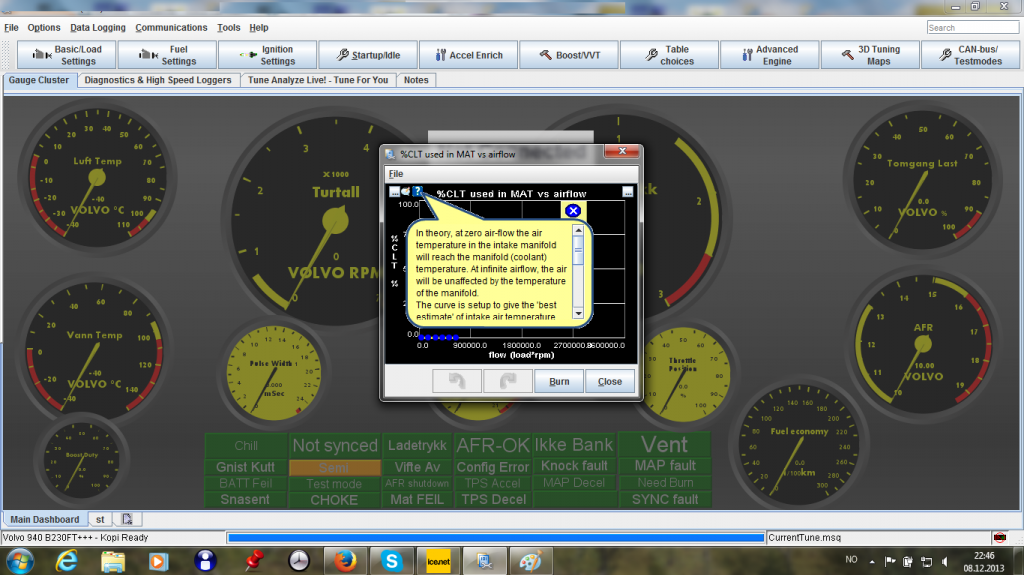Switch to Diagnostics & High Speed Loggers tab
This screenshot has width=1024, height=575.
pyautogui.click(x=158, y=80)
